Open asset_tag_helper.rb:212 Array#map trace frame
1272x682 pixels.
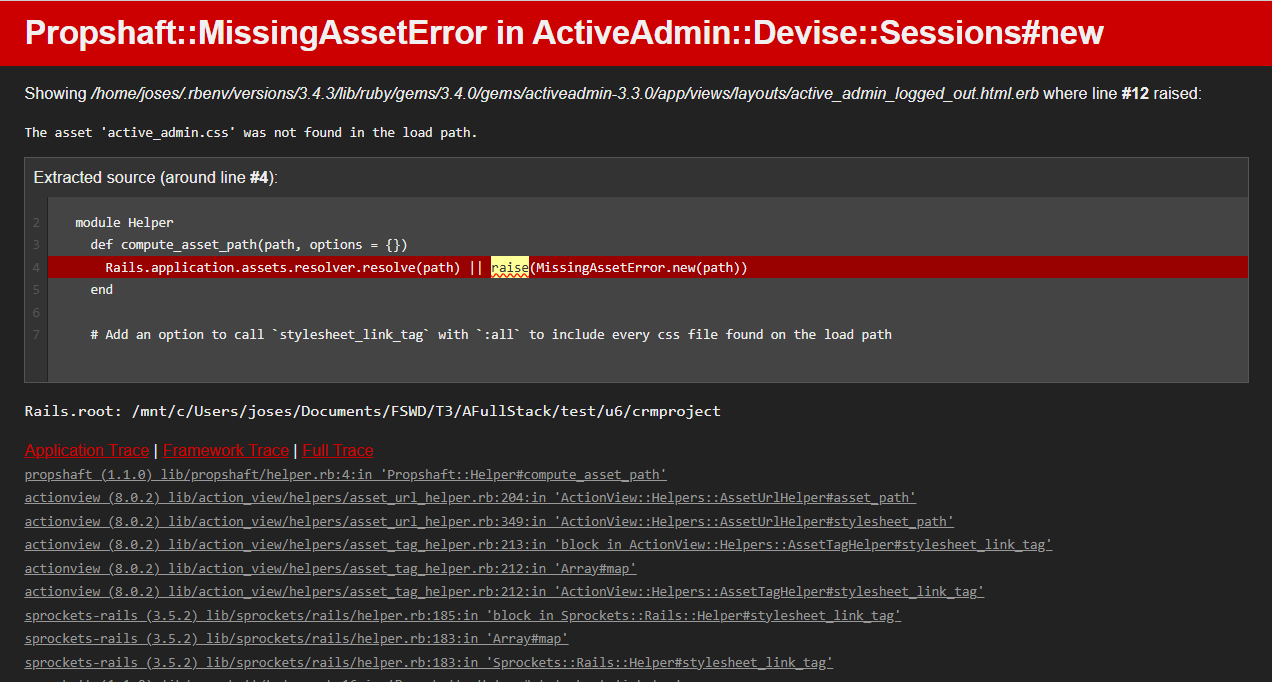click(330, 568)
